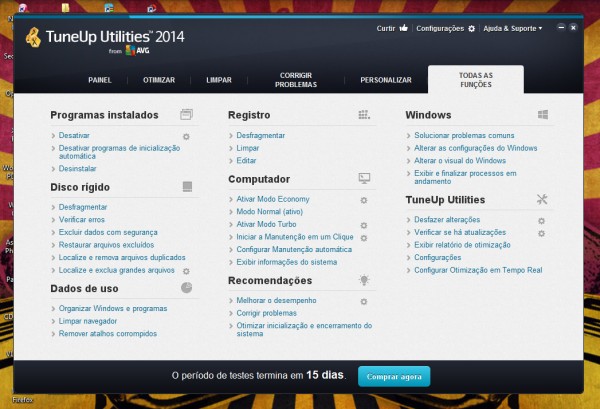Open Corrigir problemas under Recomendações
600x409 pixels.
tap(266, 313)
